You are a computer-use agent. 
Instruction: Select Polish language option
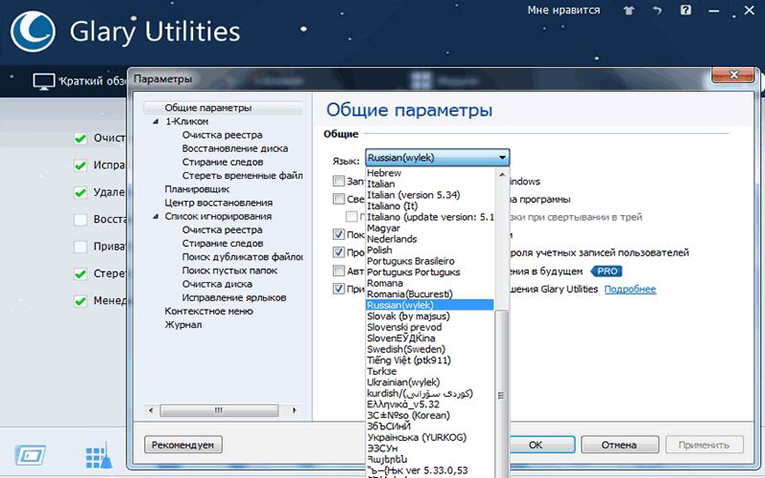[380, 250]
